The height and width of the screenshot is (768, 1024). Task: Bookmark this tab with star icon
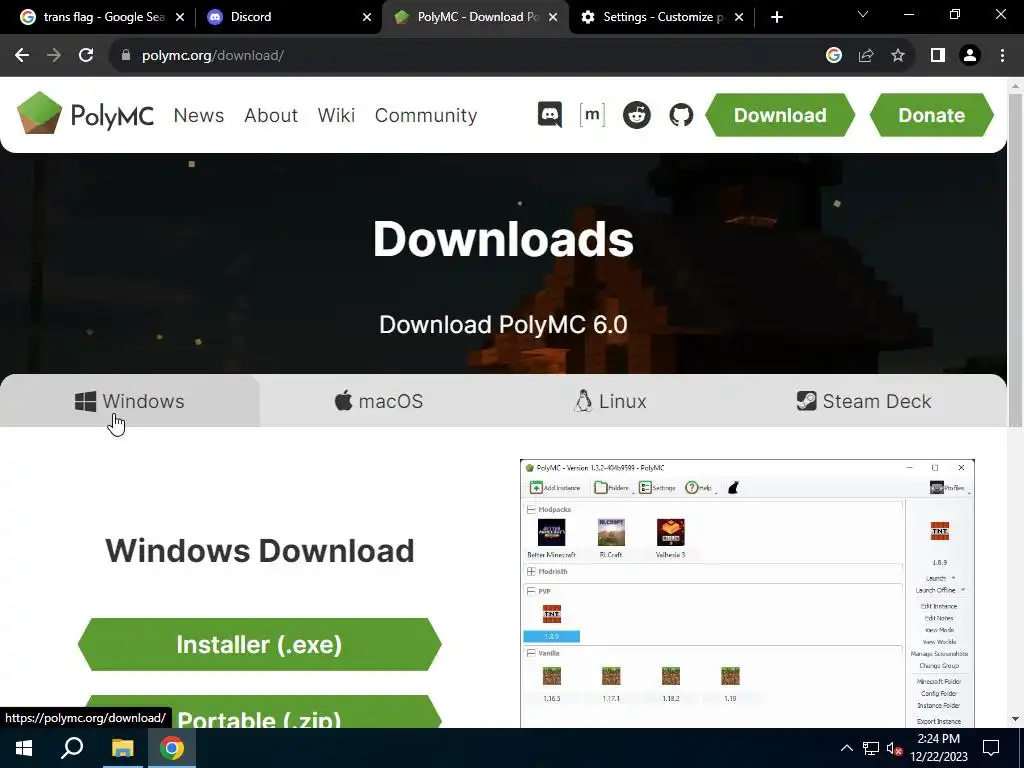[x=898, y=56]
